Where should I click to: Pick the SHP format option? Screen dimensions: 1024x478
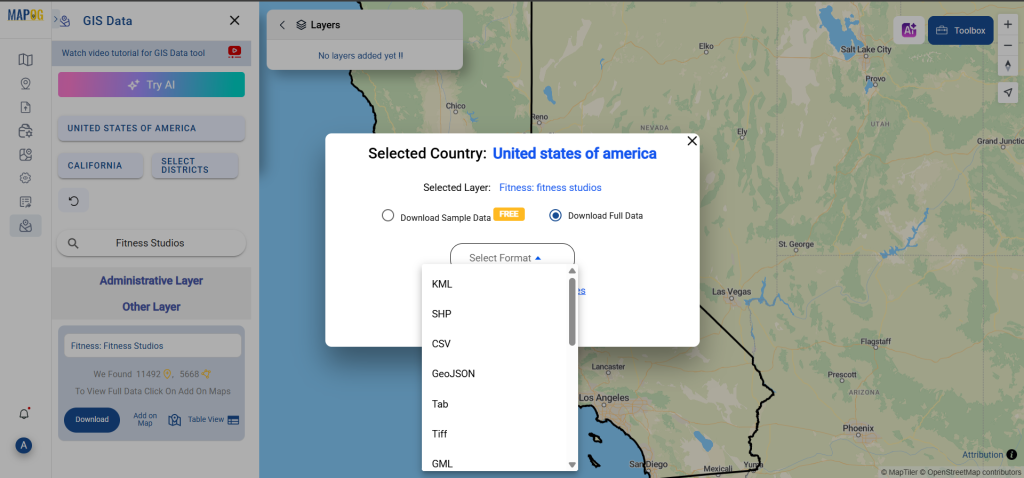[x=442, y=314]
